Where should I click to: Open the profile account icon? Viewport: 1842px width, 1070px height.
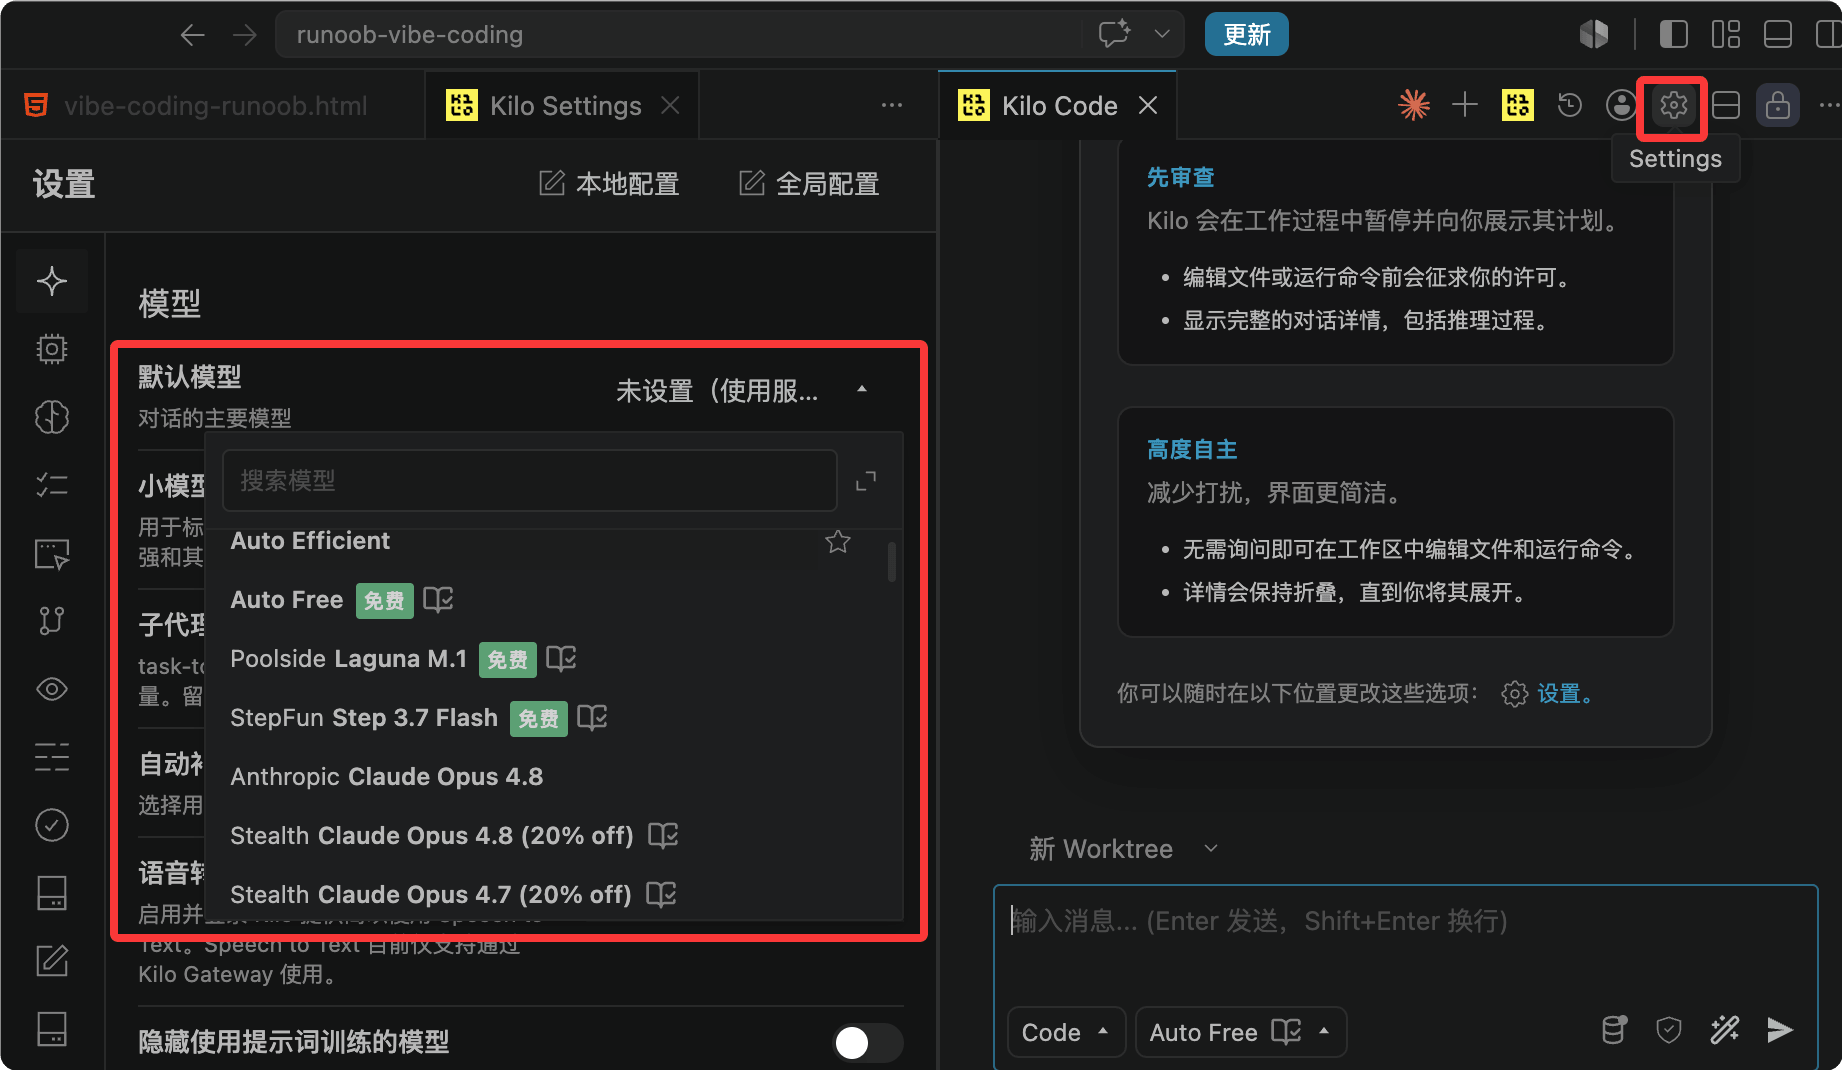click(x=1621, y=105)
